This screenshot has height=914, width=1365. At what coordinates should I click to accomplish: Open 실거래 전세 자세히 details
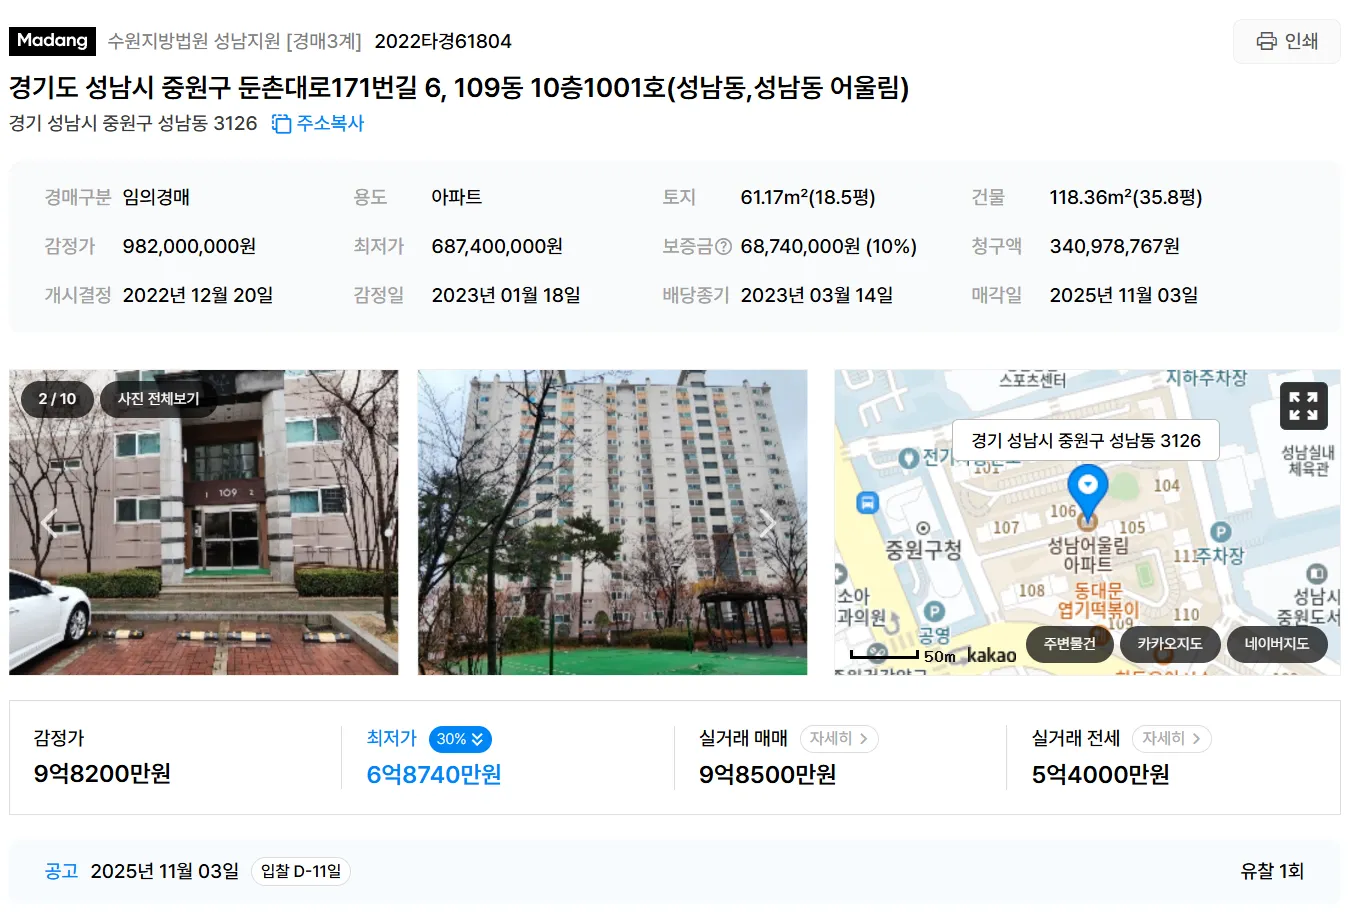pos(1172,739)
